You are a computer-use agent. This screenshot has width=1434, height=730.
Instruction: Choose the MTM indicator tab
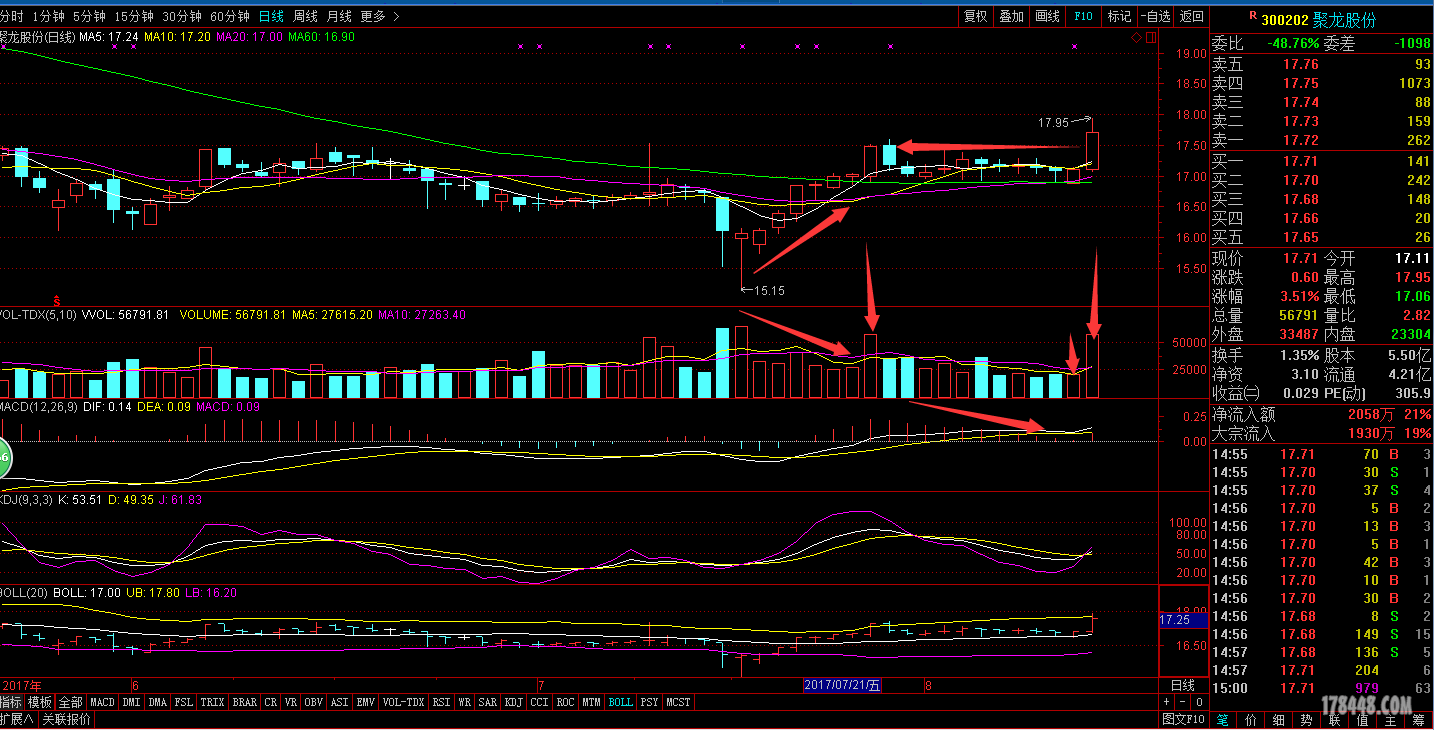[x=591, y=702]
